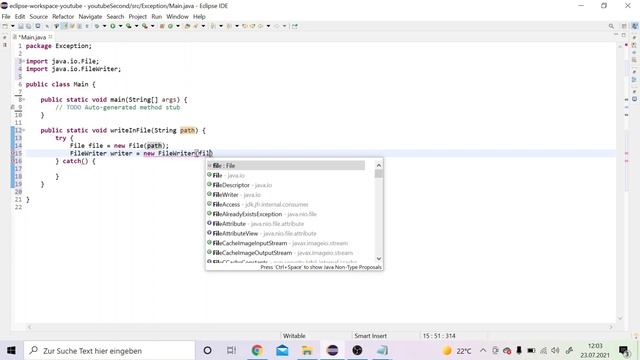Open the New Java Class dropdown arrow
640x360 pixels.
pyautogui.click(x=178, y=26)
